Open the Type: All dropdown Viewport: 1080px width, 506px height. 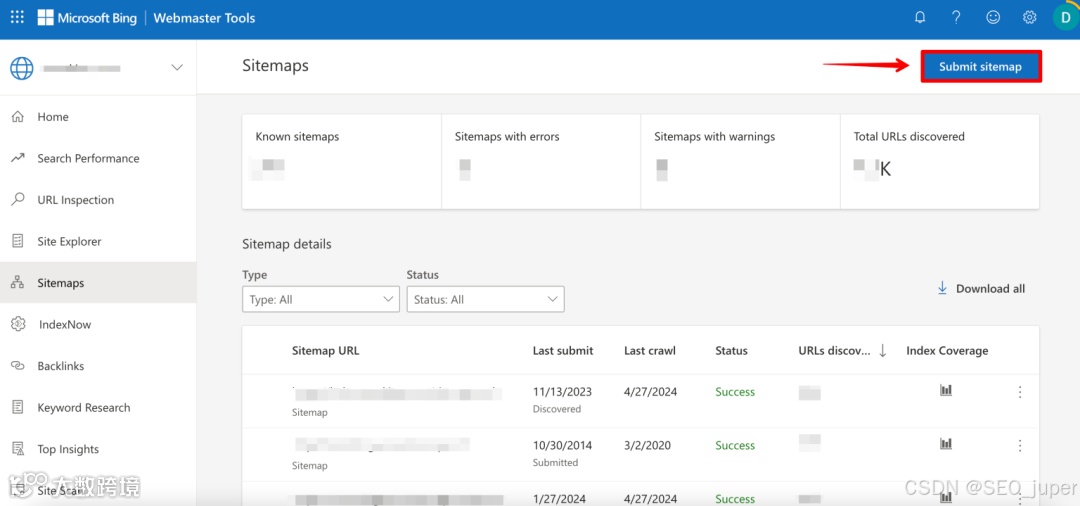[x=321, y=299]
